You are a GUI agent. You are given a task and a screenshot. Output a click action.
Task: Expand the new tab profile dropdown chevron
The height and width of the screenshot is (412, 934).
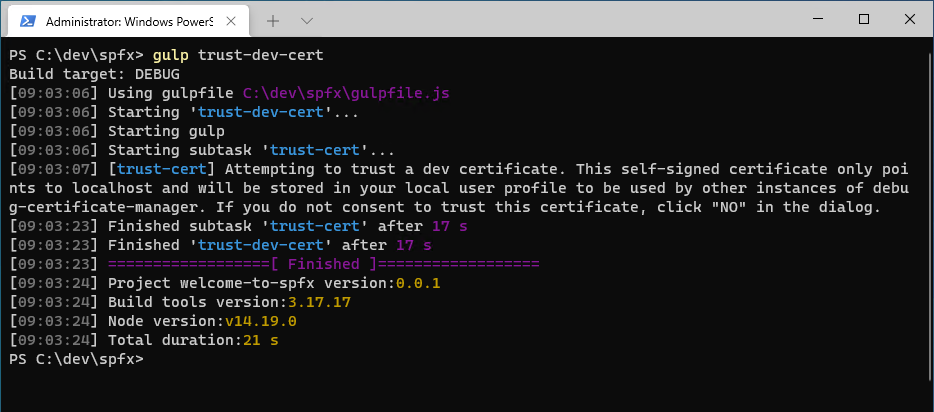coord(307,20)
